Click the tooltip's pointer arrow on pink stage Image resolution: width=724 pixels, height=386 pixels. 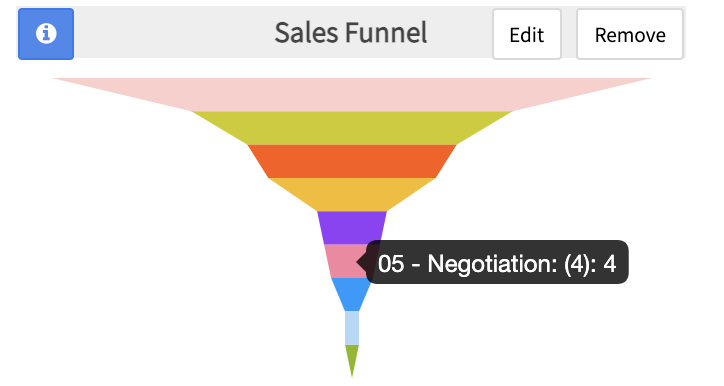pyautogui.click(x=362, y=262)
